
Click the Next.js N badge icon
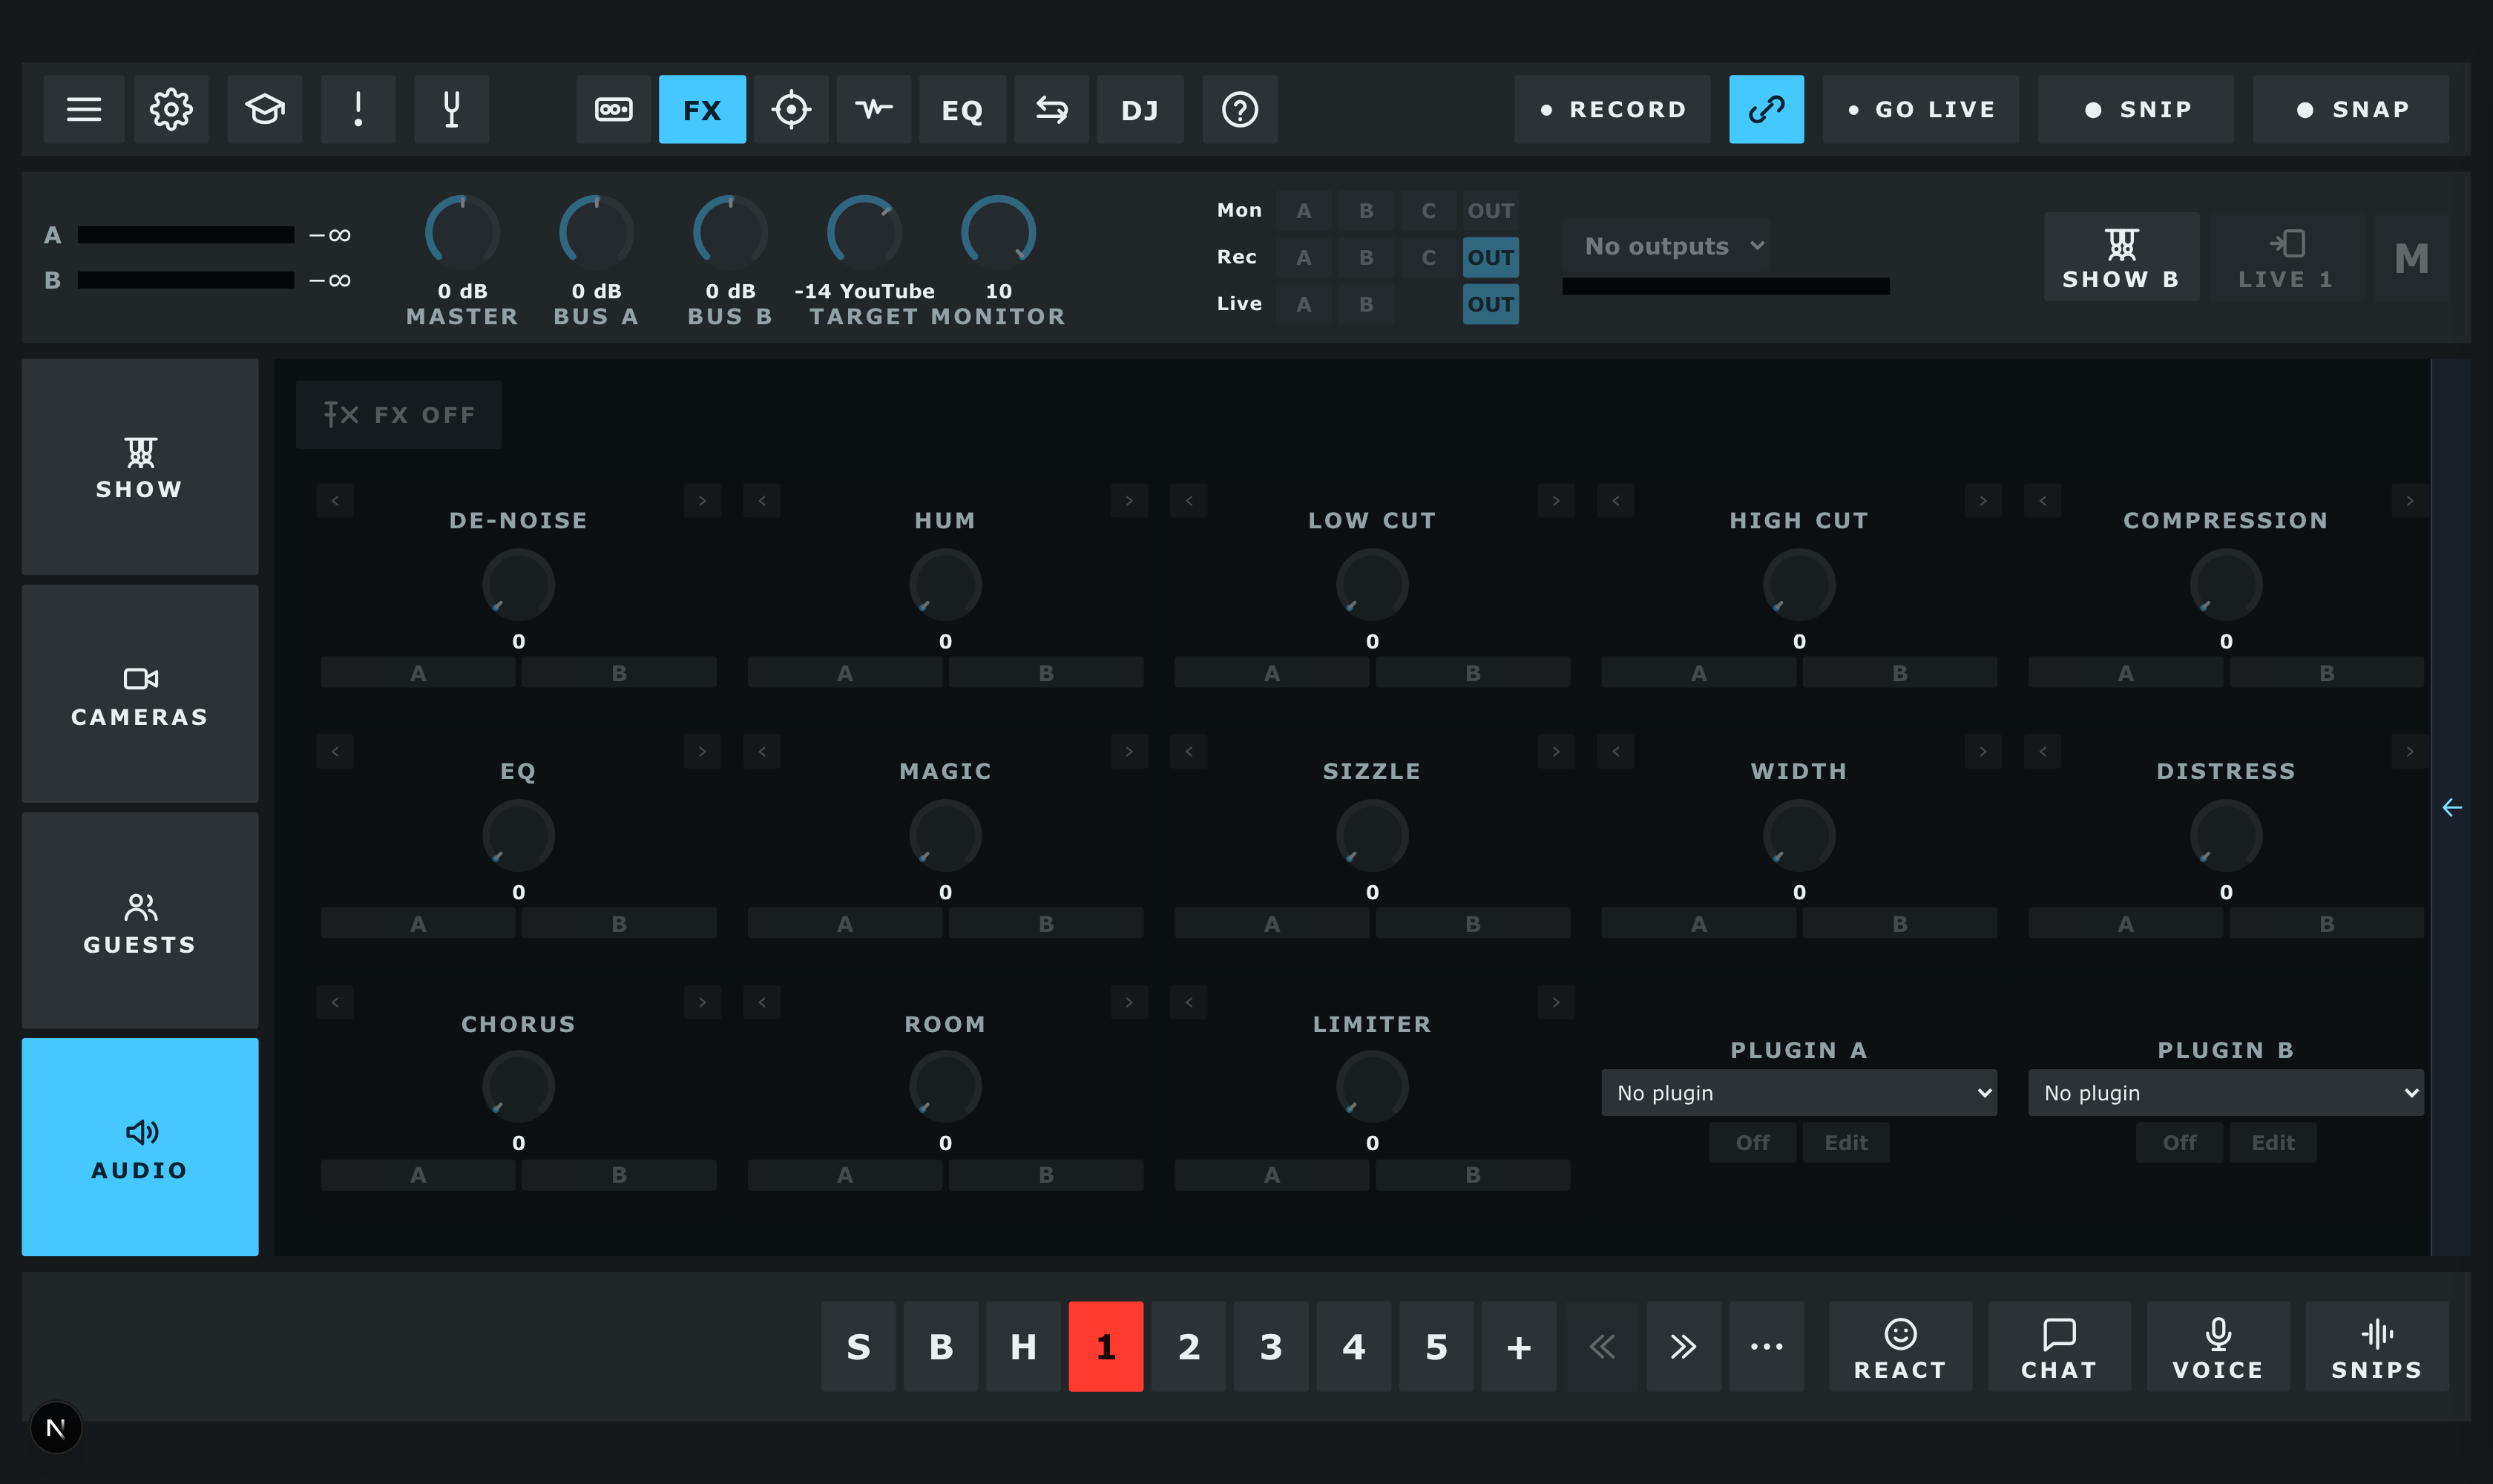pyautogui.click(x=56, y=1427)
